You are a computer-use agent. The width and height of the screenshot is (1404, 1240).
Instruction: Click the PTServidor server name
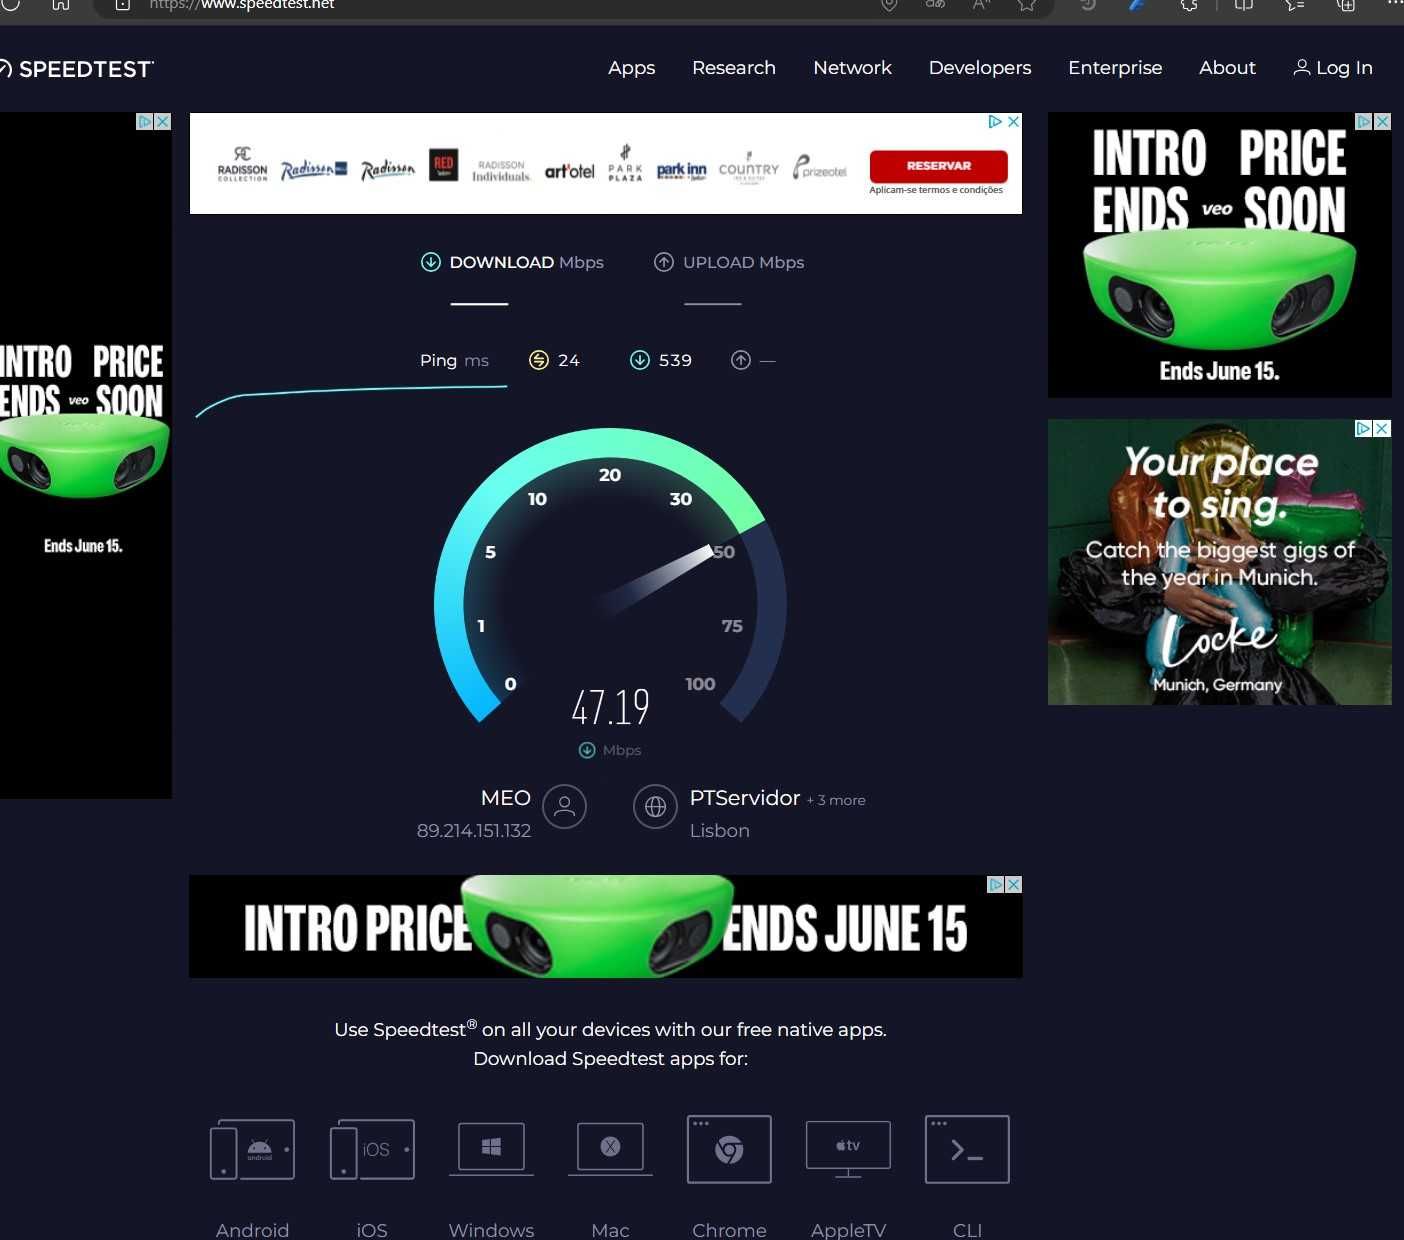(x=745, y=798)
